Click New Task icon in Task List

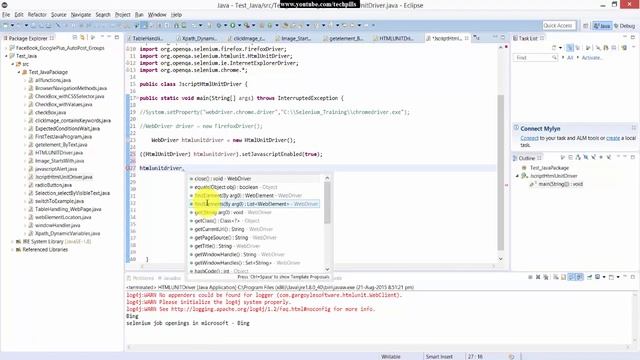click(x=554, y=48)
